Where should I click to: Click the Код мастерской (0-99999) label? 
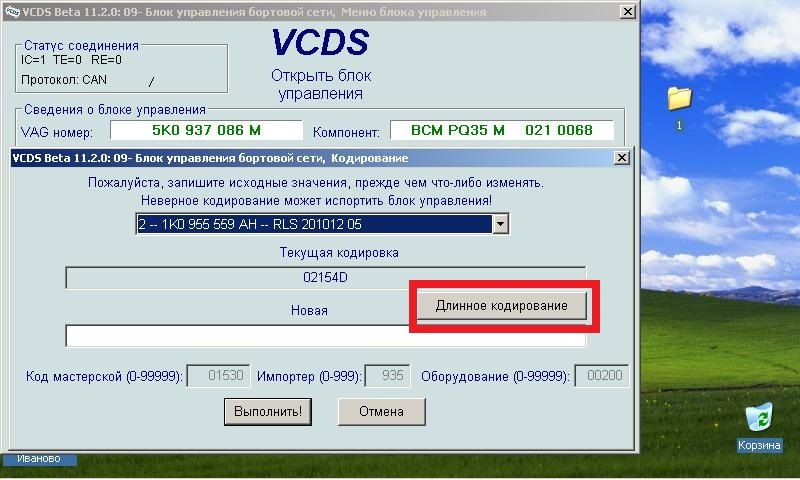click(x=104, y=376)
